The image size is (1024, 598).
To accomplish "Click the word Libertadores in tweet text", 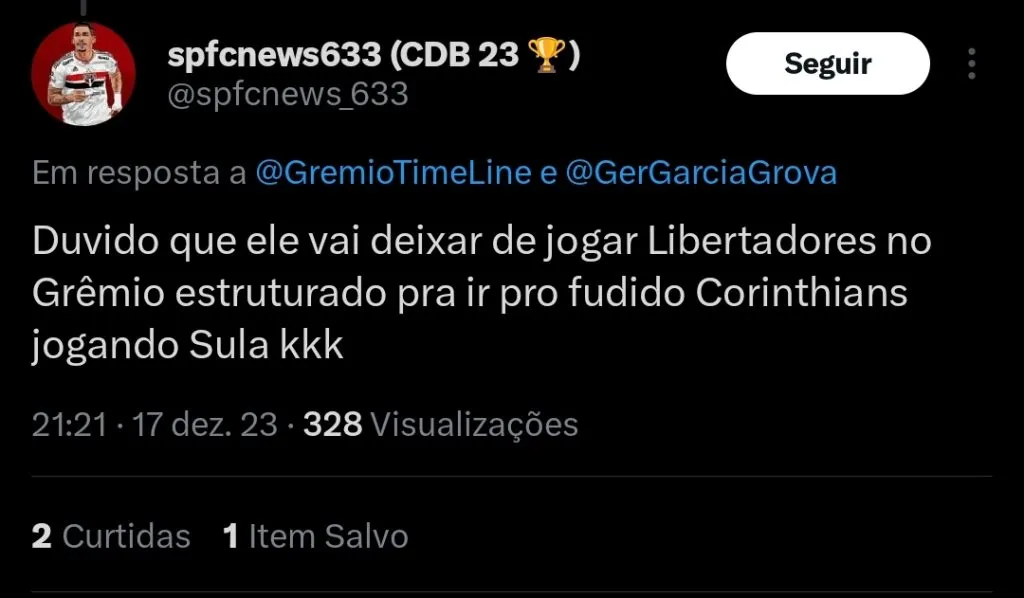I will (x=761, y=241).
